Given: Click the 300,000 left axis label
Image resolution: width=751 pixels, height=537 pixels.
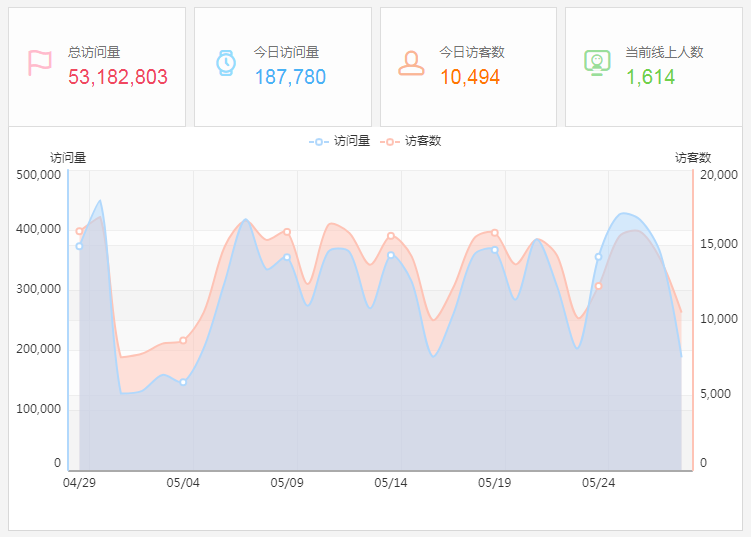Looking at the screenshot, I should pos(39,289).
